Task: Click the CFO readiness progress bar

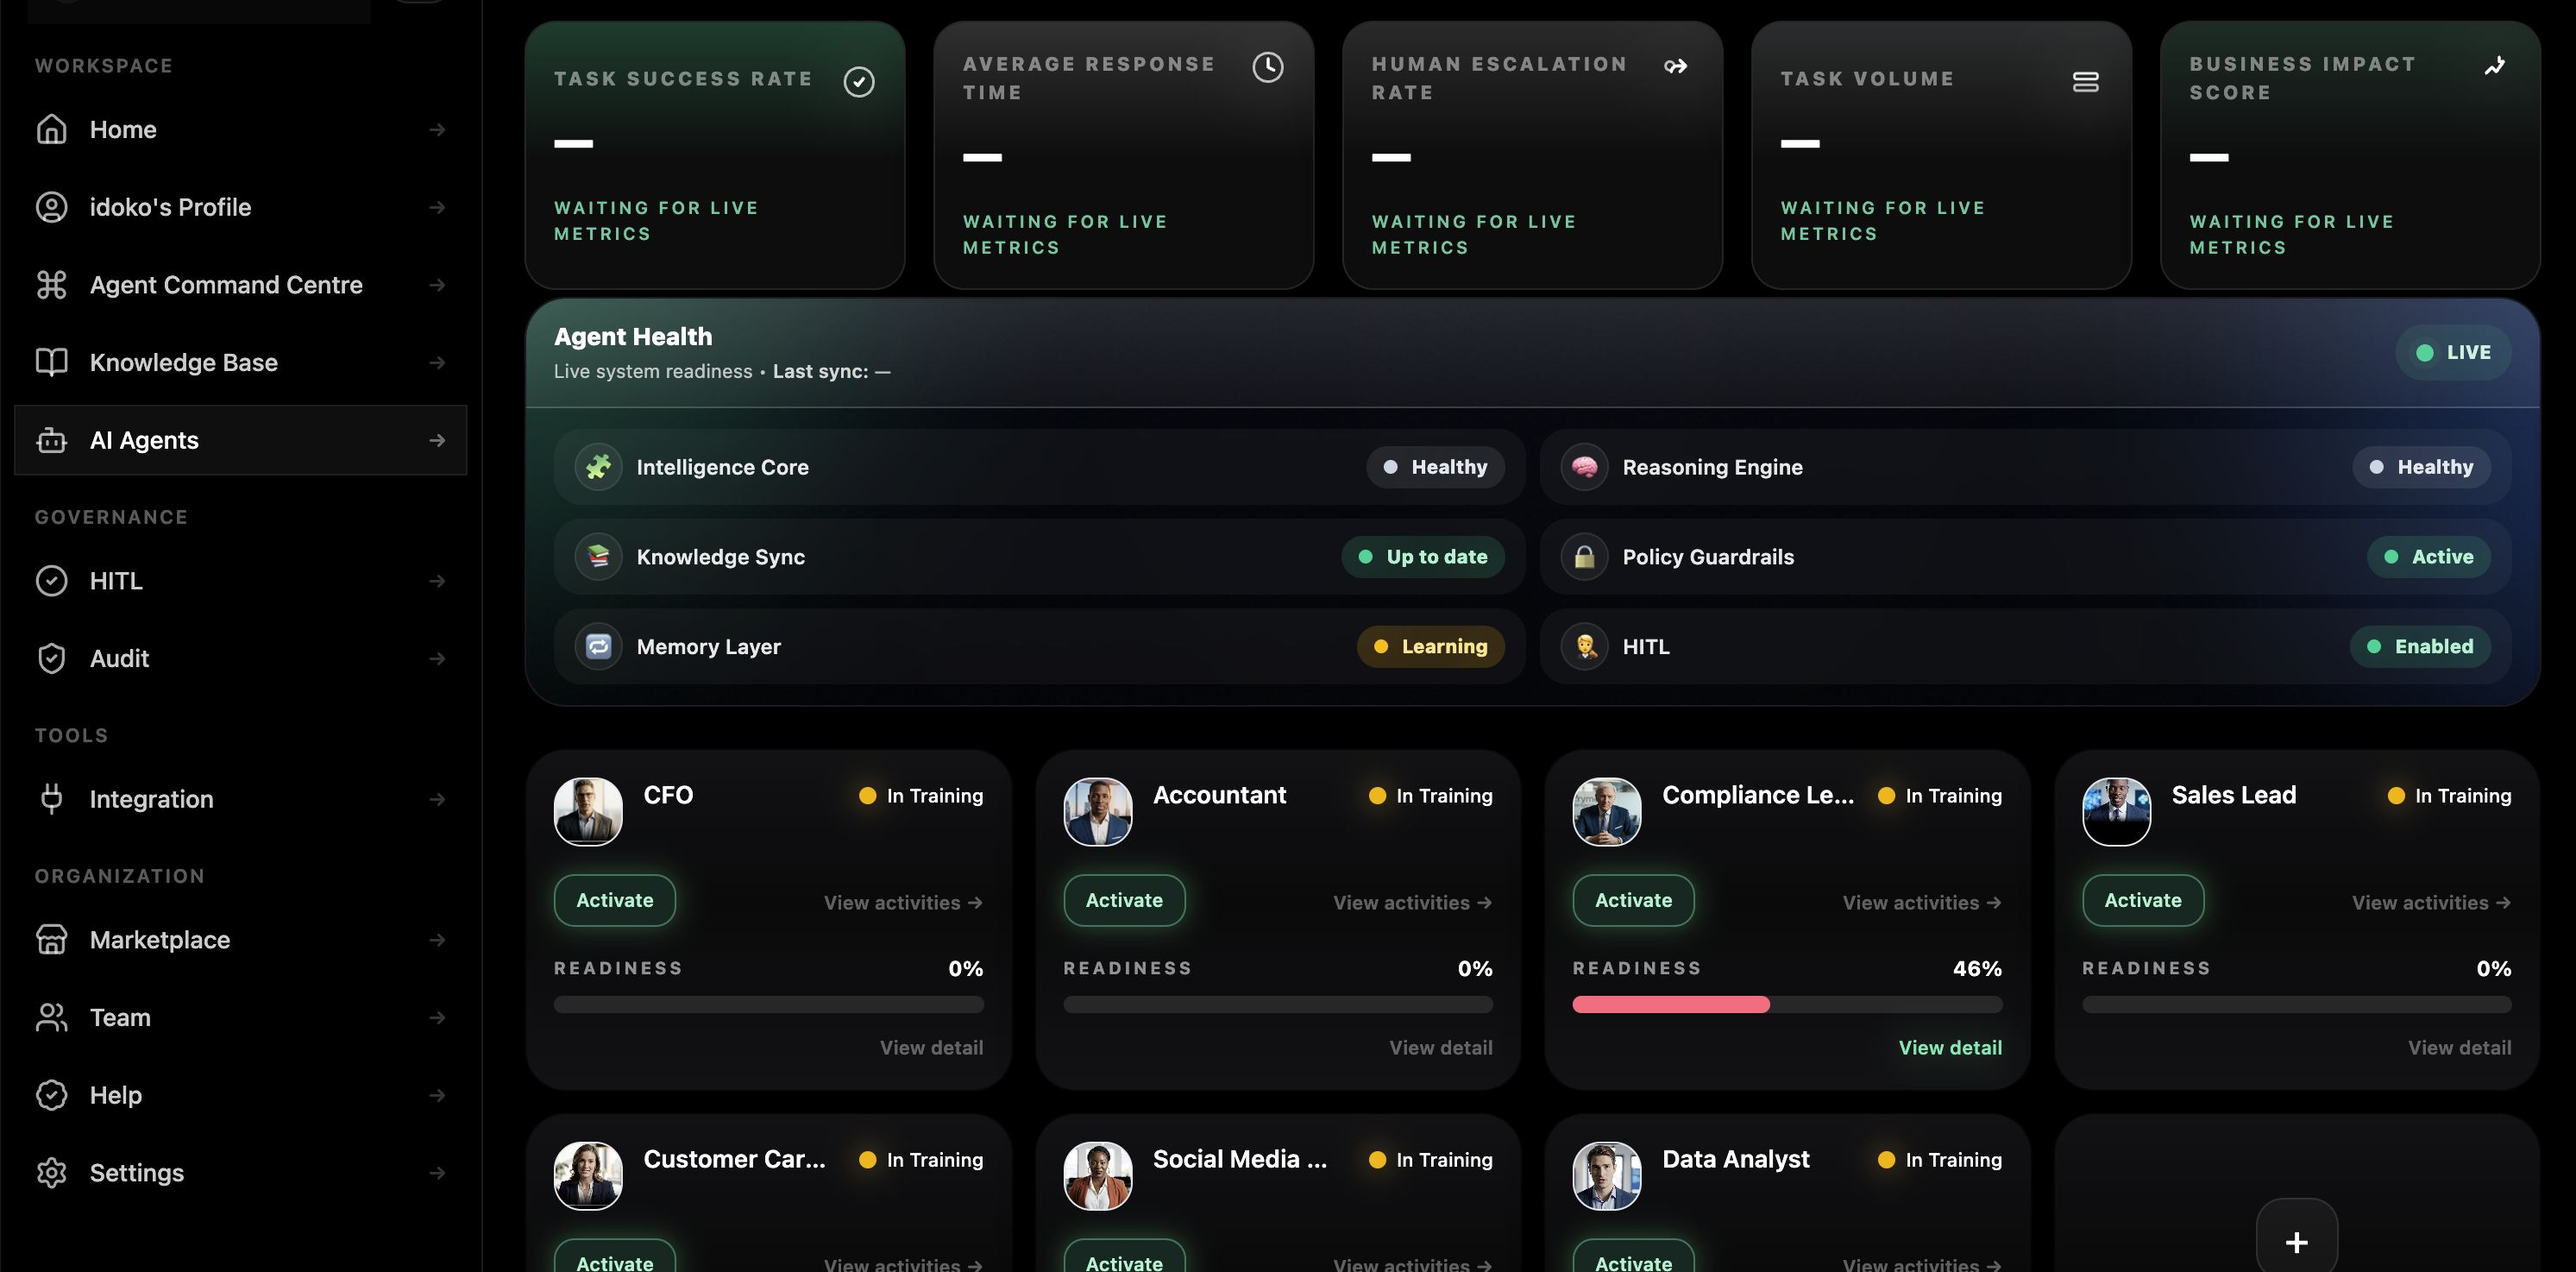Action: [x=768, y=1004]
